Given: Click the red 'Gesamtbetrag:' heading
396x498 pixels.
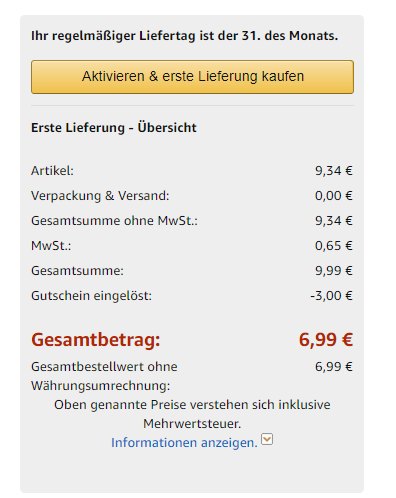Looking at the screenshot, I should pyautogui.click(x=96, y=340).
